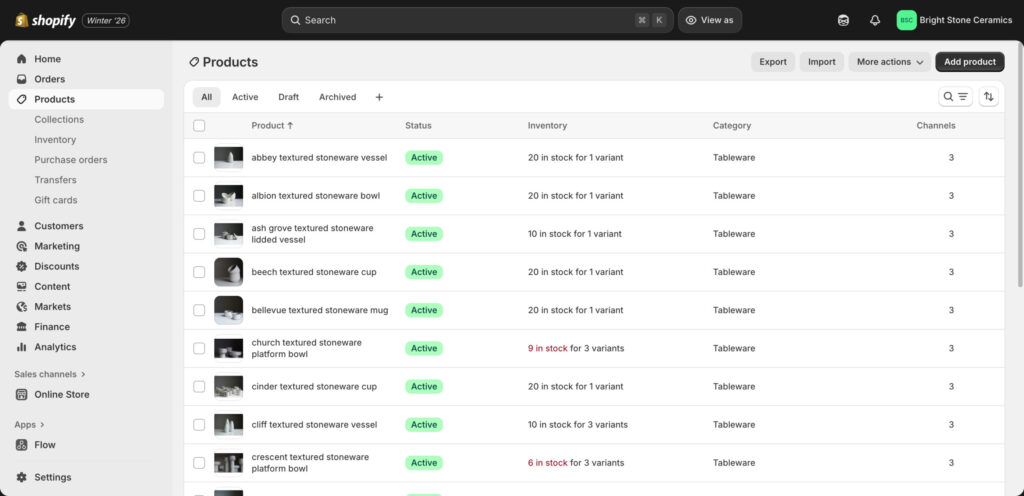Click the notifications bell icon

pos(875,20)
